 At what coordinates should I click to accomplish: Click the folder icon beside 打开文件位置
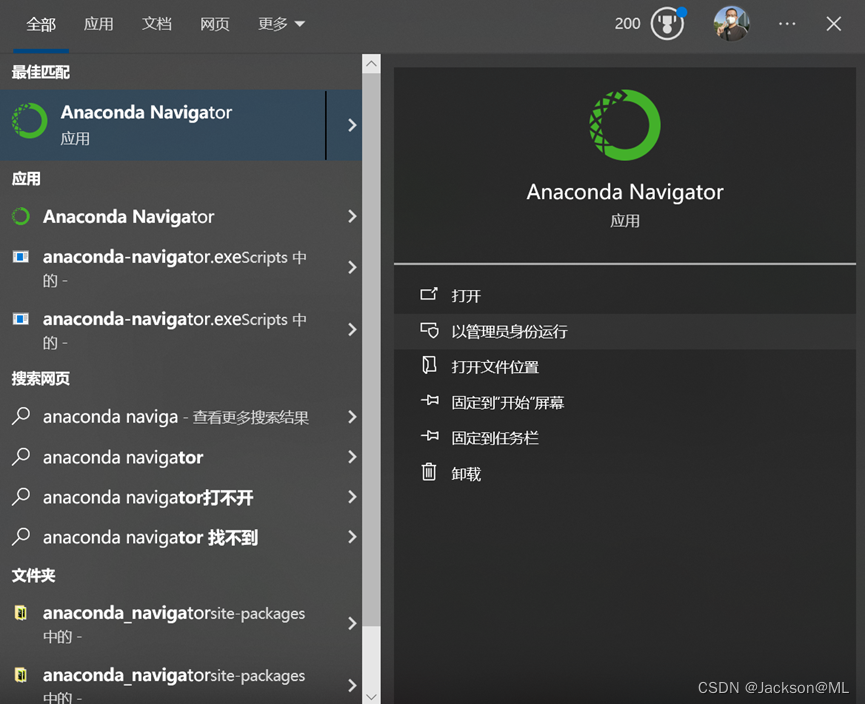point(429,366)
